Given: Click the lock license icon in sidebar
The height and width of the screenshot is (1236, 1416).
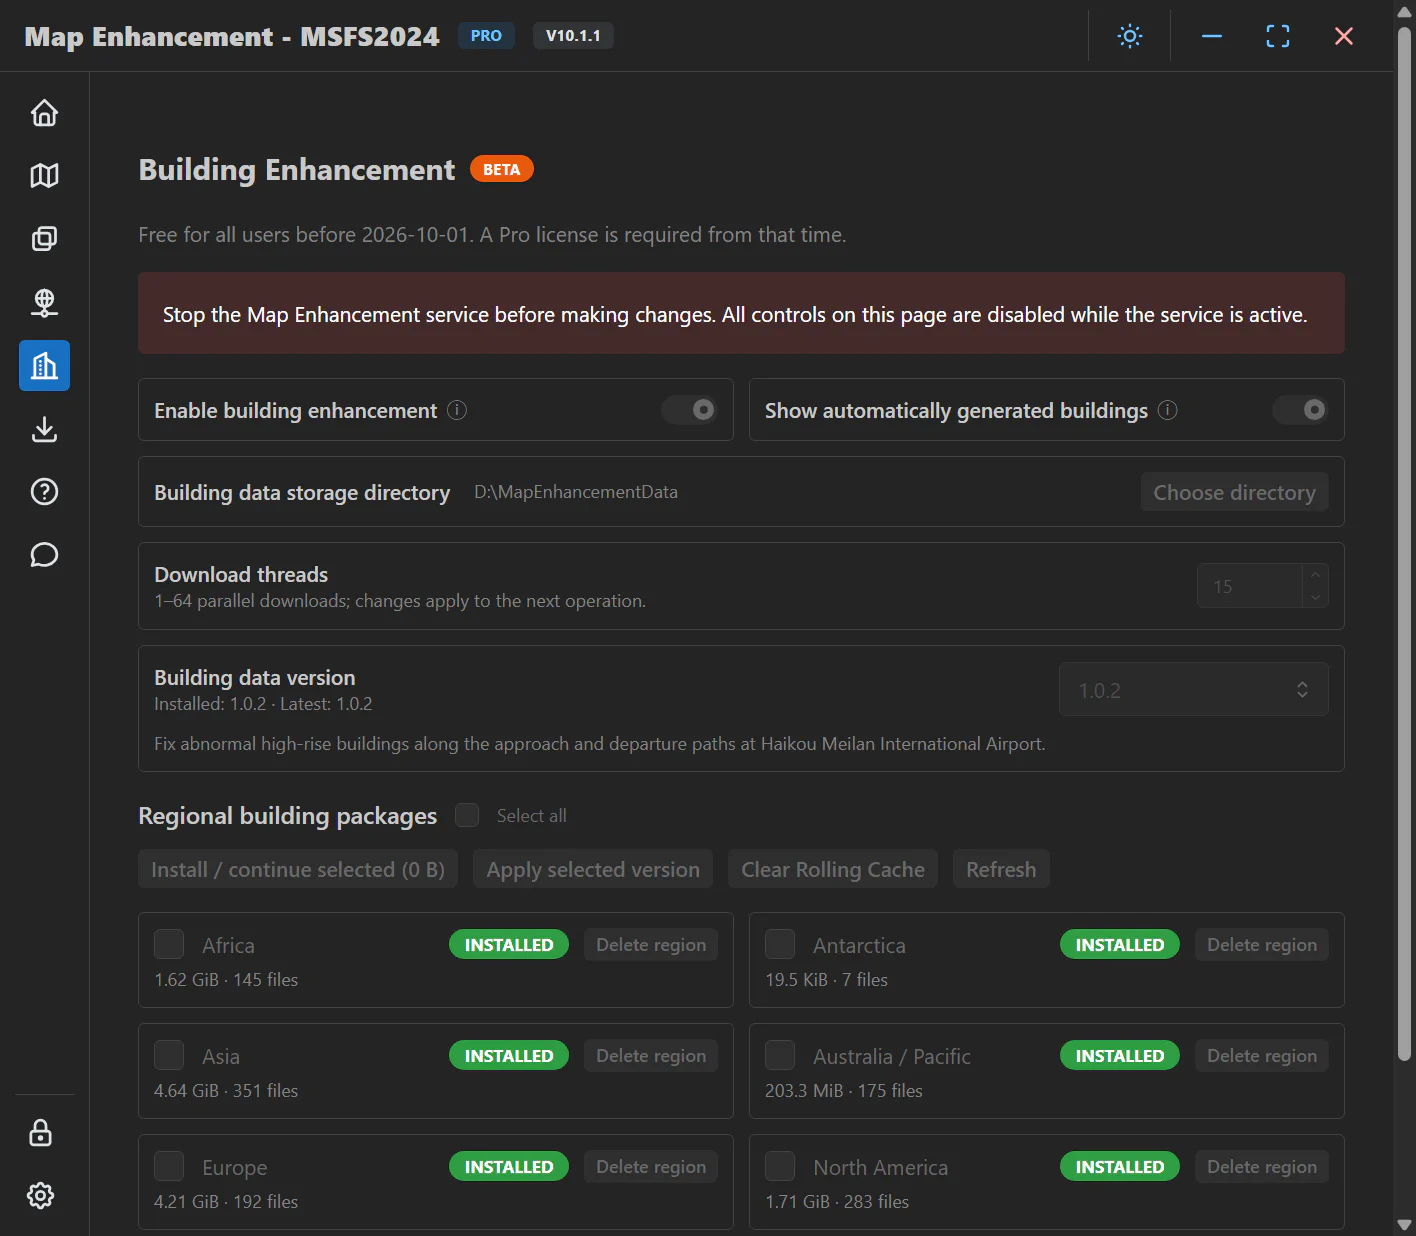Looking at the screenshot, I should [x=40, y=1133].
